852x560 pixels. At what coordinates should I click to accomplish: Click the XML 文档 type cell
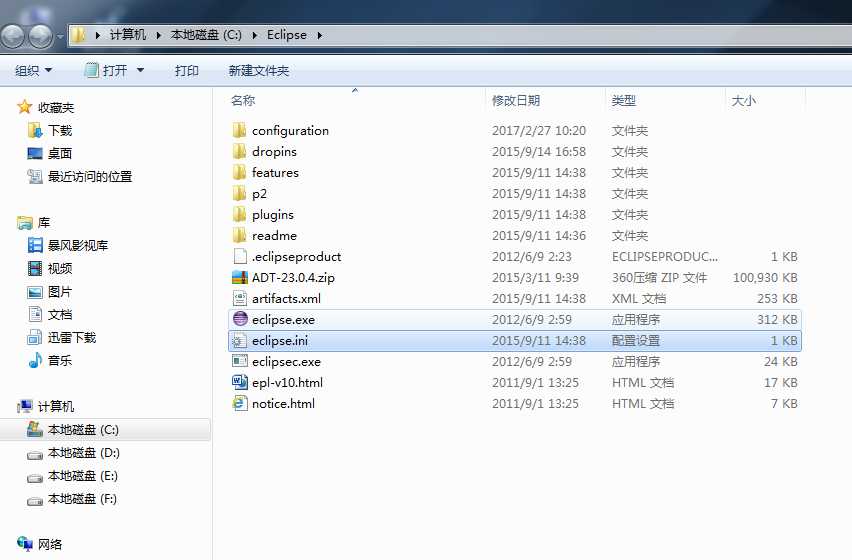(x=638, y=298)
